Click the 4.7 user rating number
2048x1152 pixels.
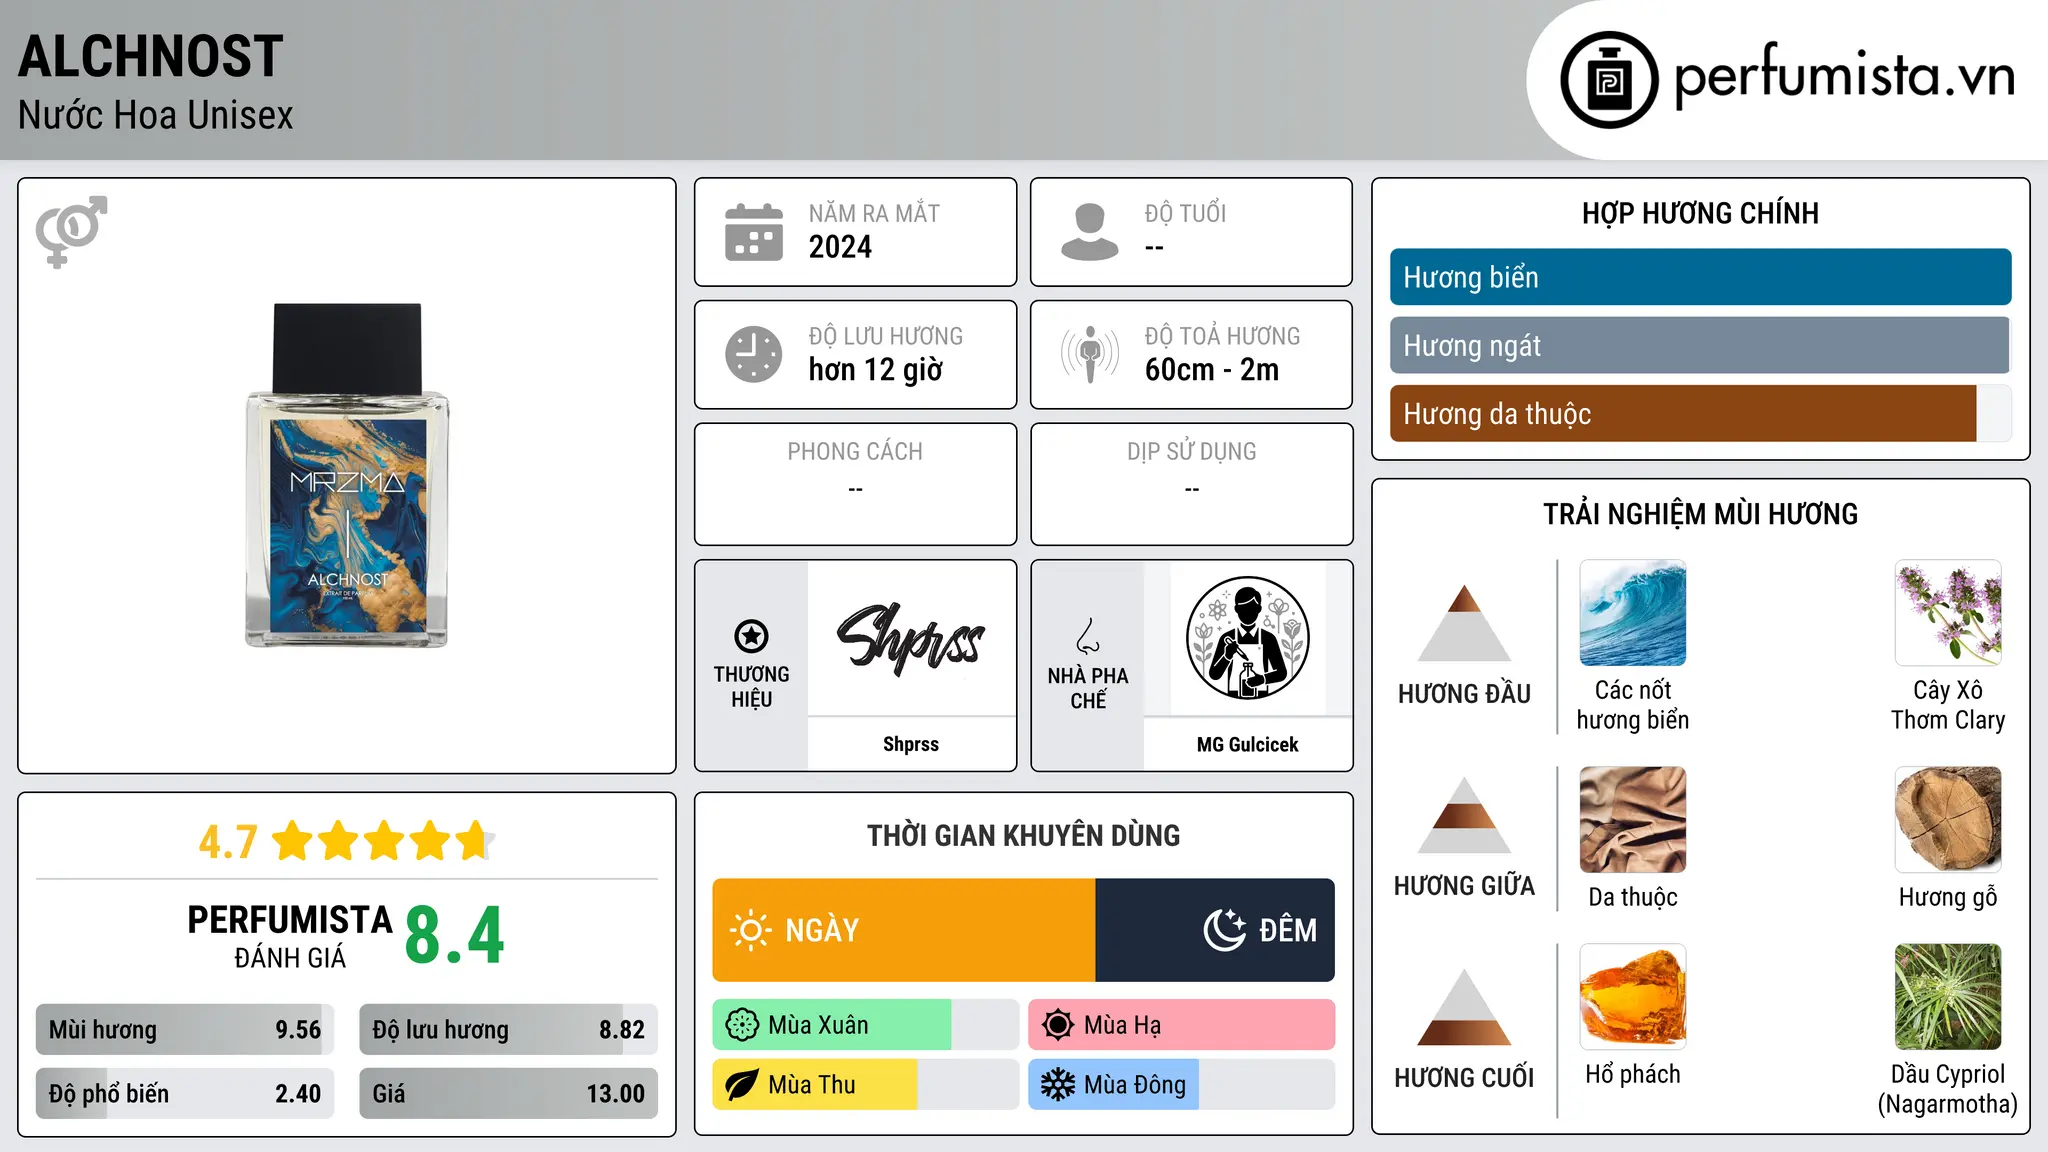[x=228, y=842]
